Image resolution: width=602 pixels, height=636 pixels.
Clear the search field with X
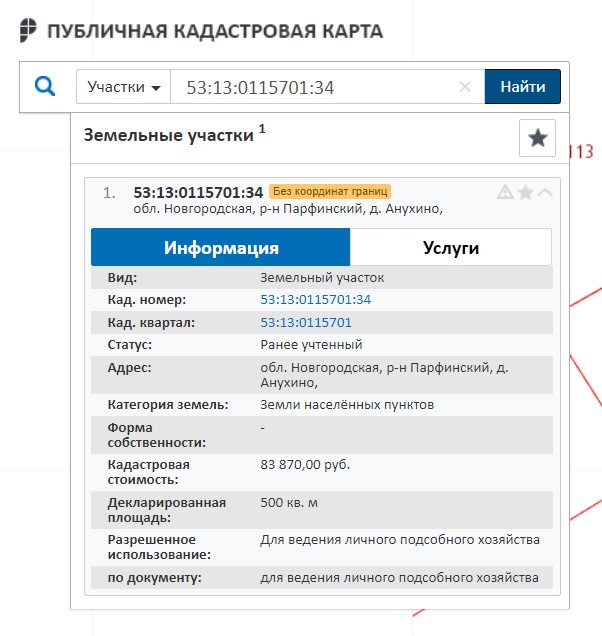point(465,86)
